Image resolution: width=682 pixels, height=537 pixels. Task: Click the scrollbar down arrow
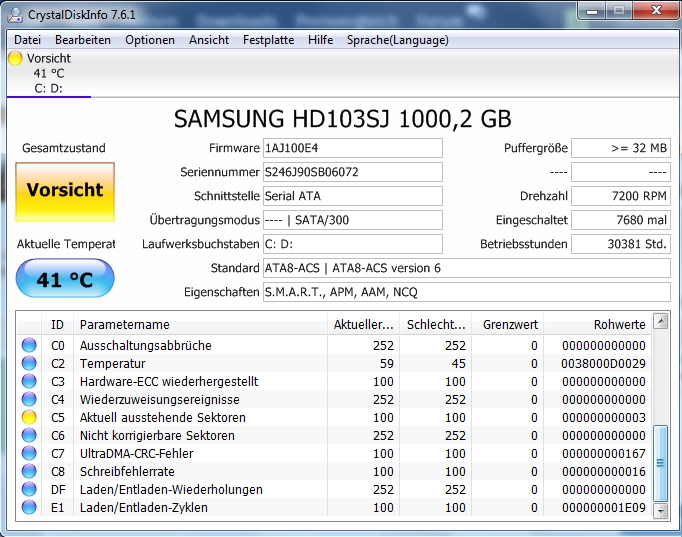[x=661, y=510]
